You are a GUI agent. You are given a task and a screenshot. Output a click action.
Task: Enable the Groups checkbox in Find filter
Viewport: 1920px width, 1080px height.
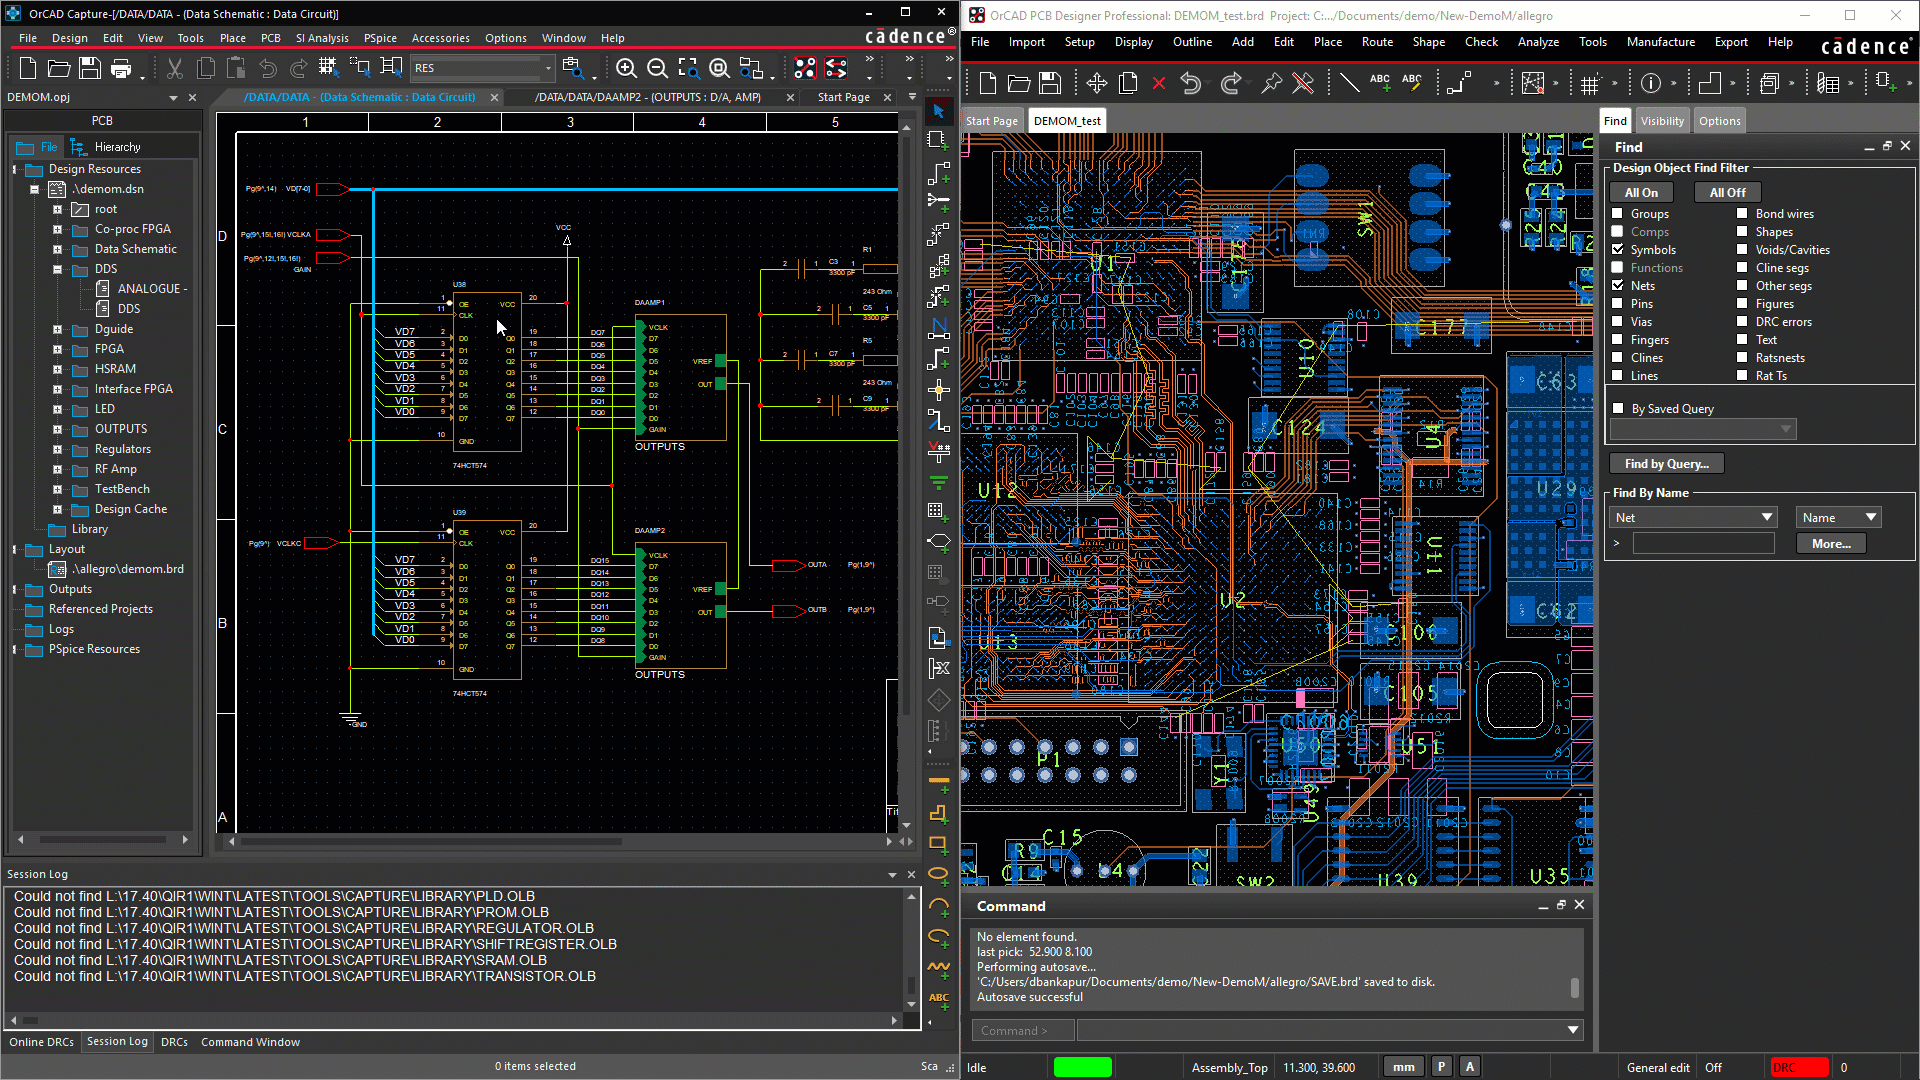(1618, 213)
